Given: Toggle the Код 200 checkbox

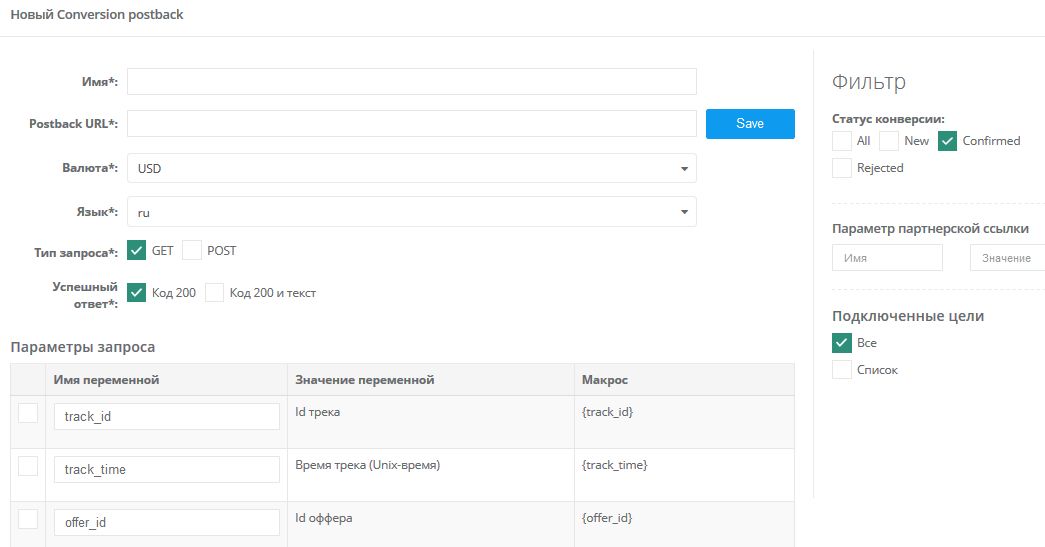Looking at the screenshot, I should 138,293.
